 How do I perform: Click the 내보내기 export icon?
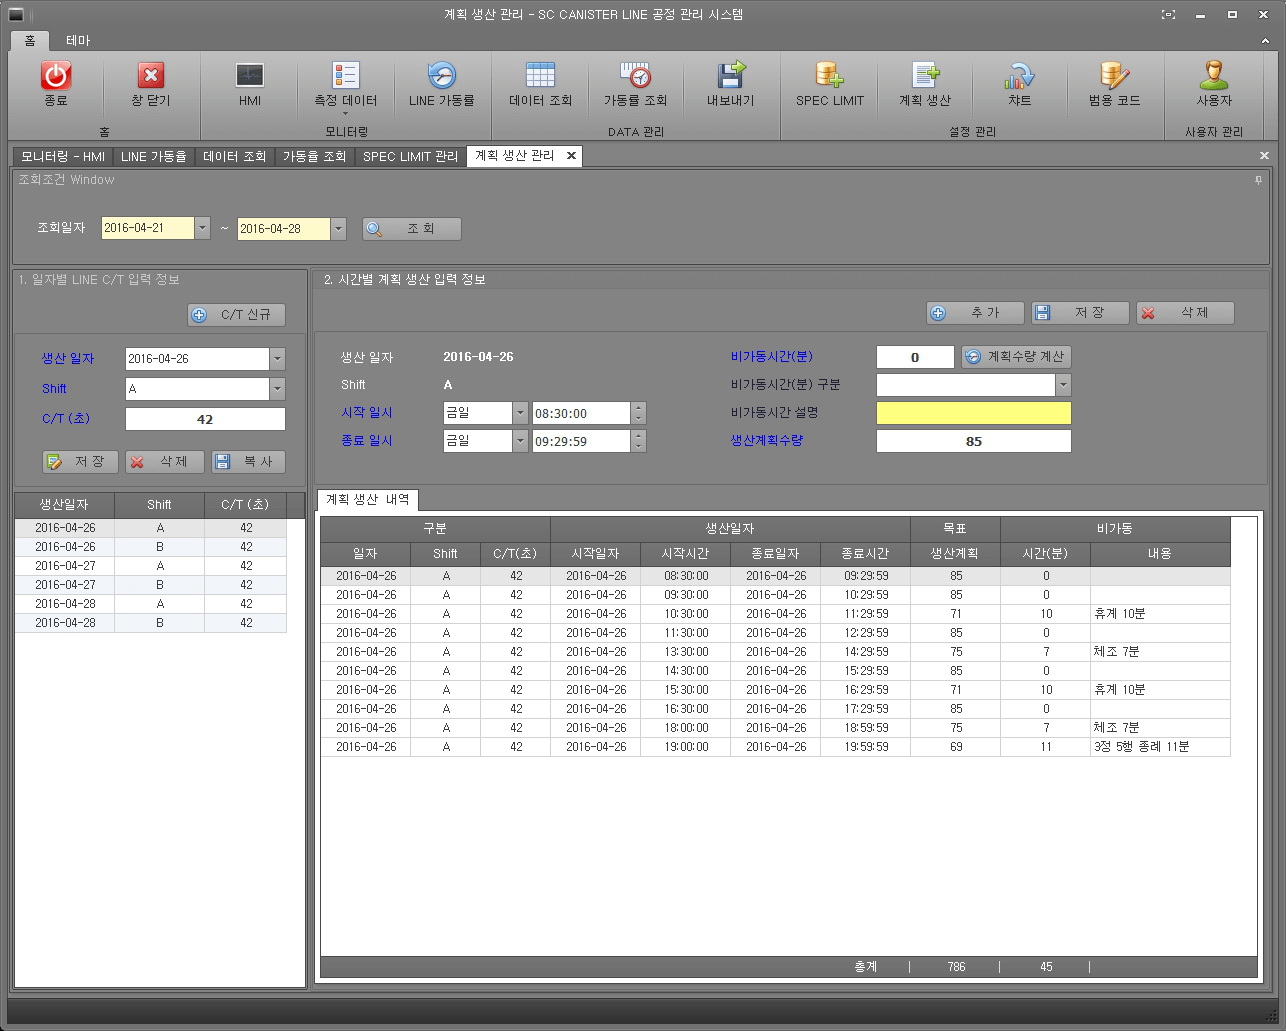point(730,77)
